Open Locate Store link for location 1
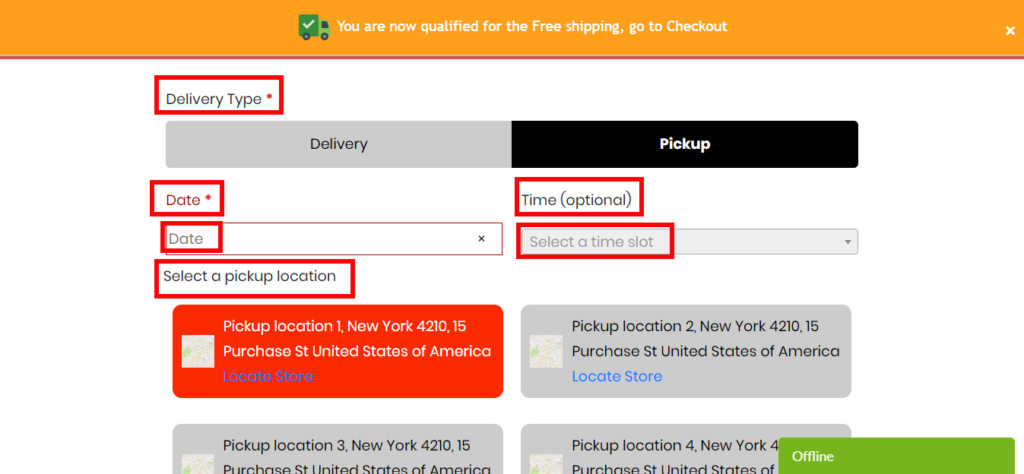1024x474 pixels. (268, 377)
